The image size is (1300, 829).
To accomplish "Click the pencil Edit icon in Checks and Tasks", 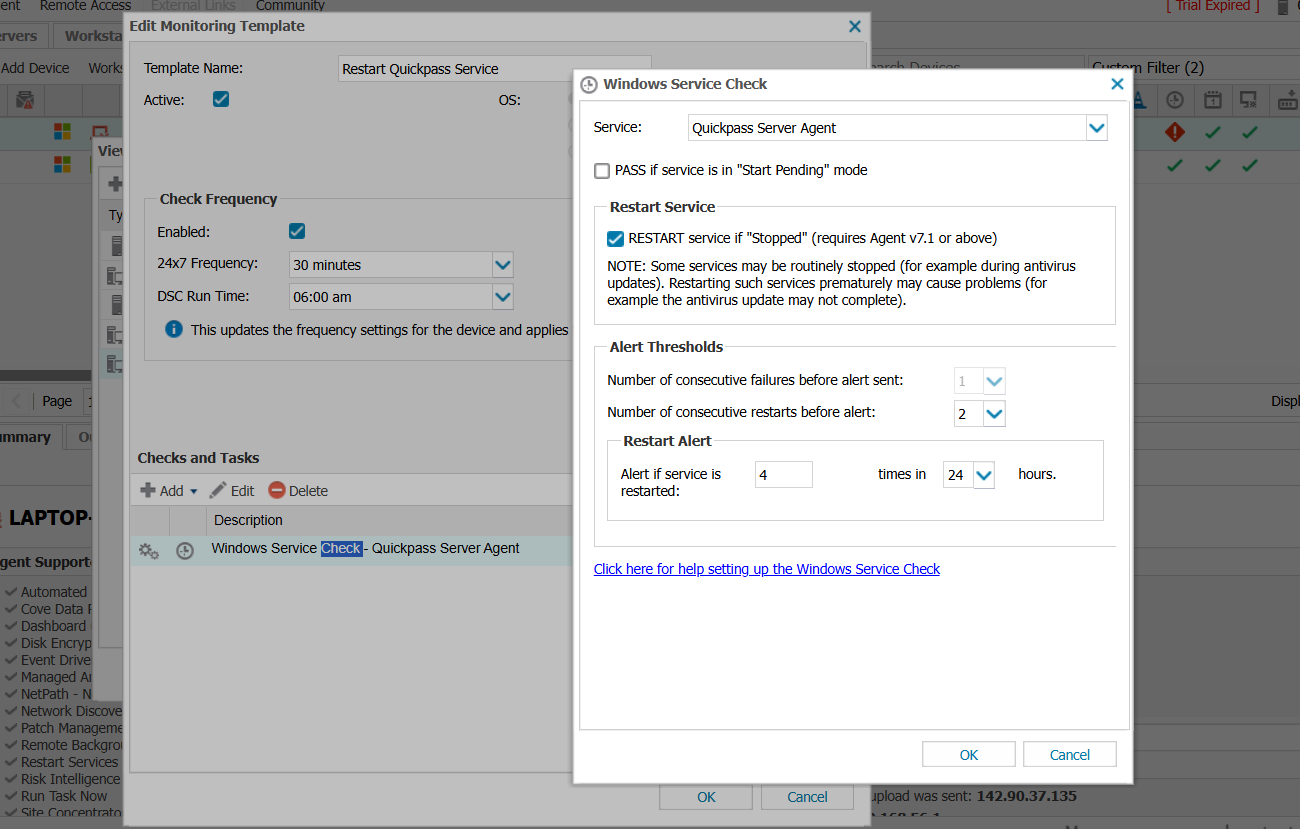I will (x=218, y=490).
